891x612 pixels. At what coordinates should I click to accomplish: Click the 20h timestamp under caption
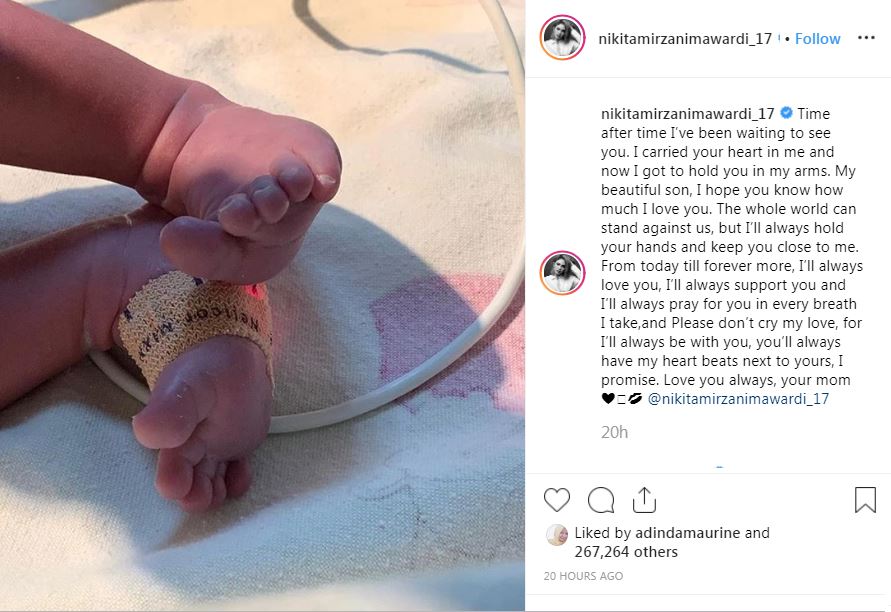click(x=614, y=432)
